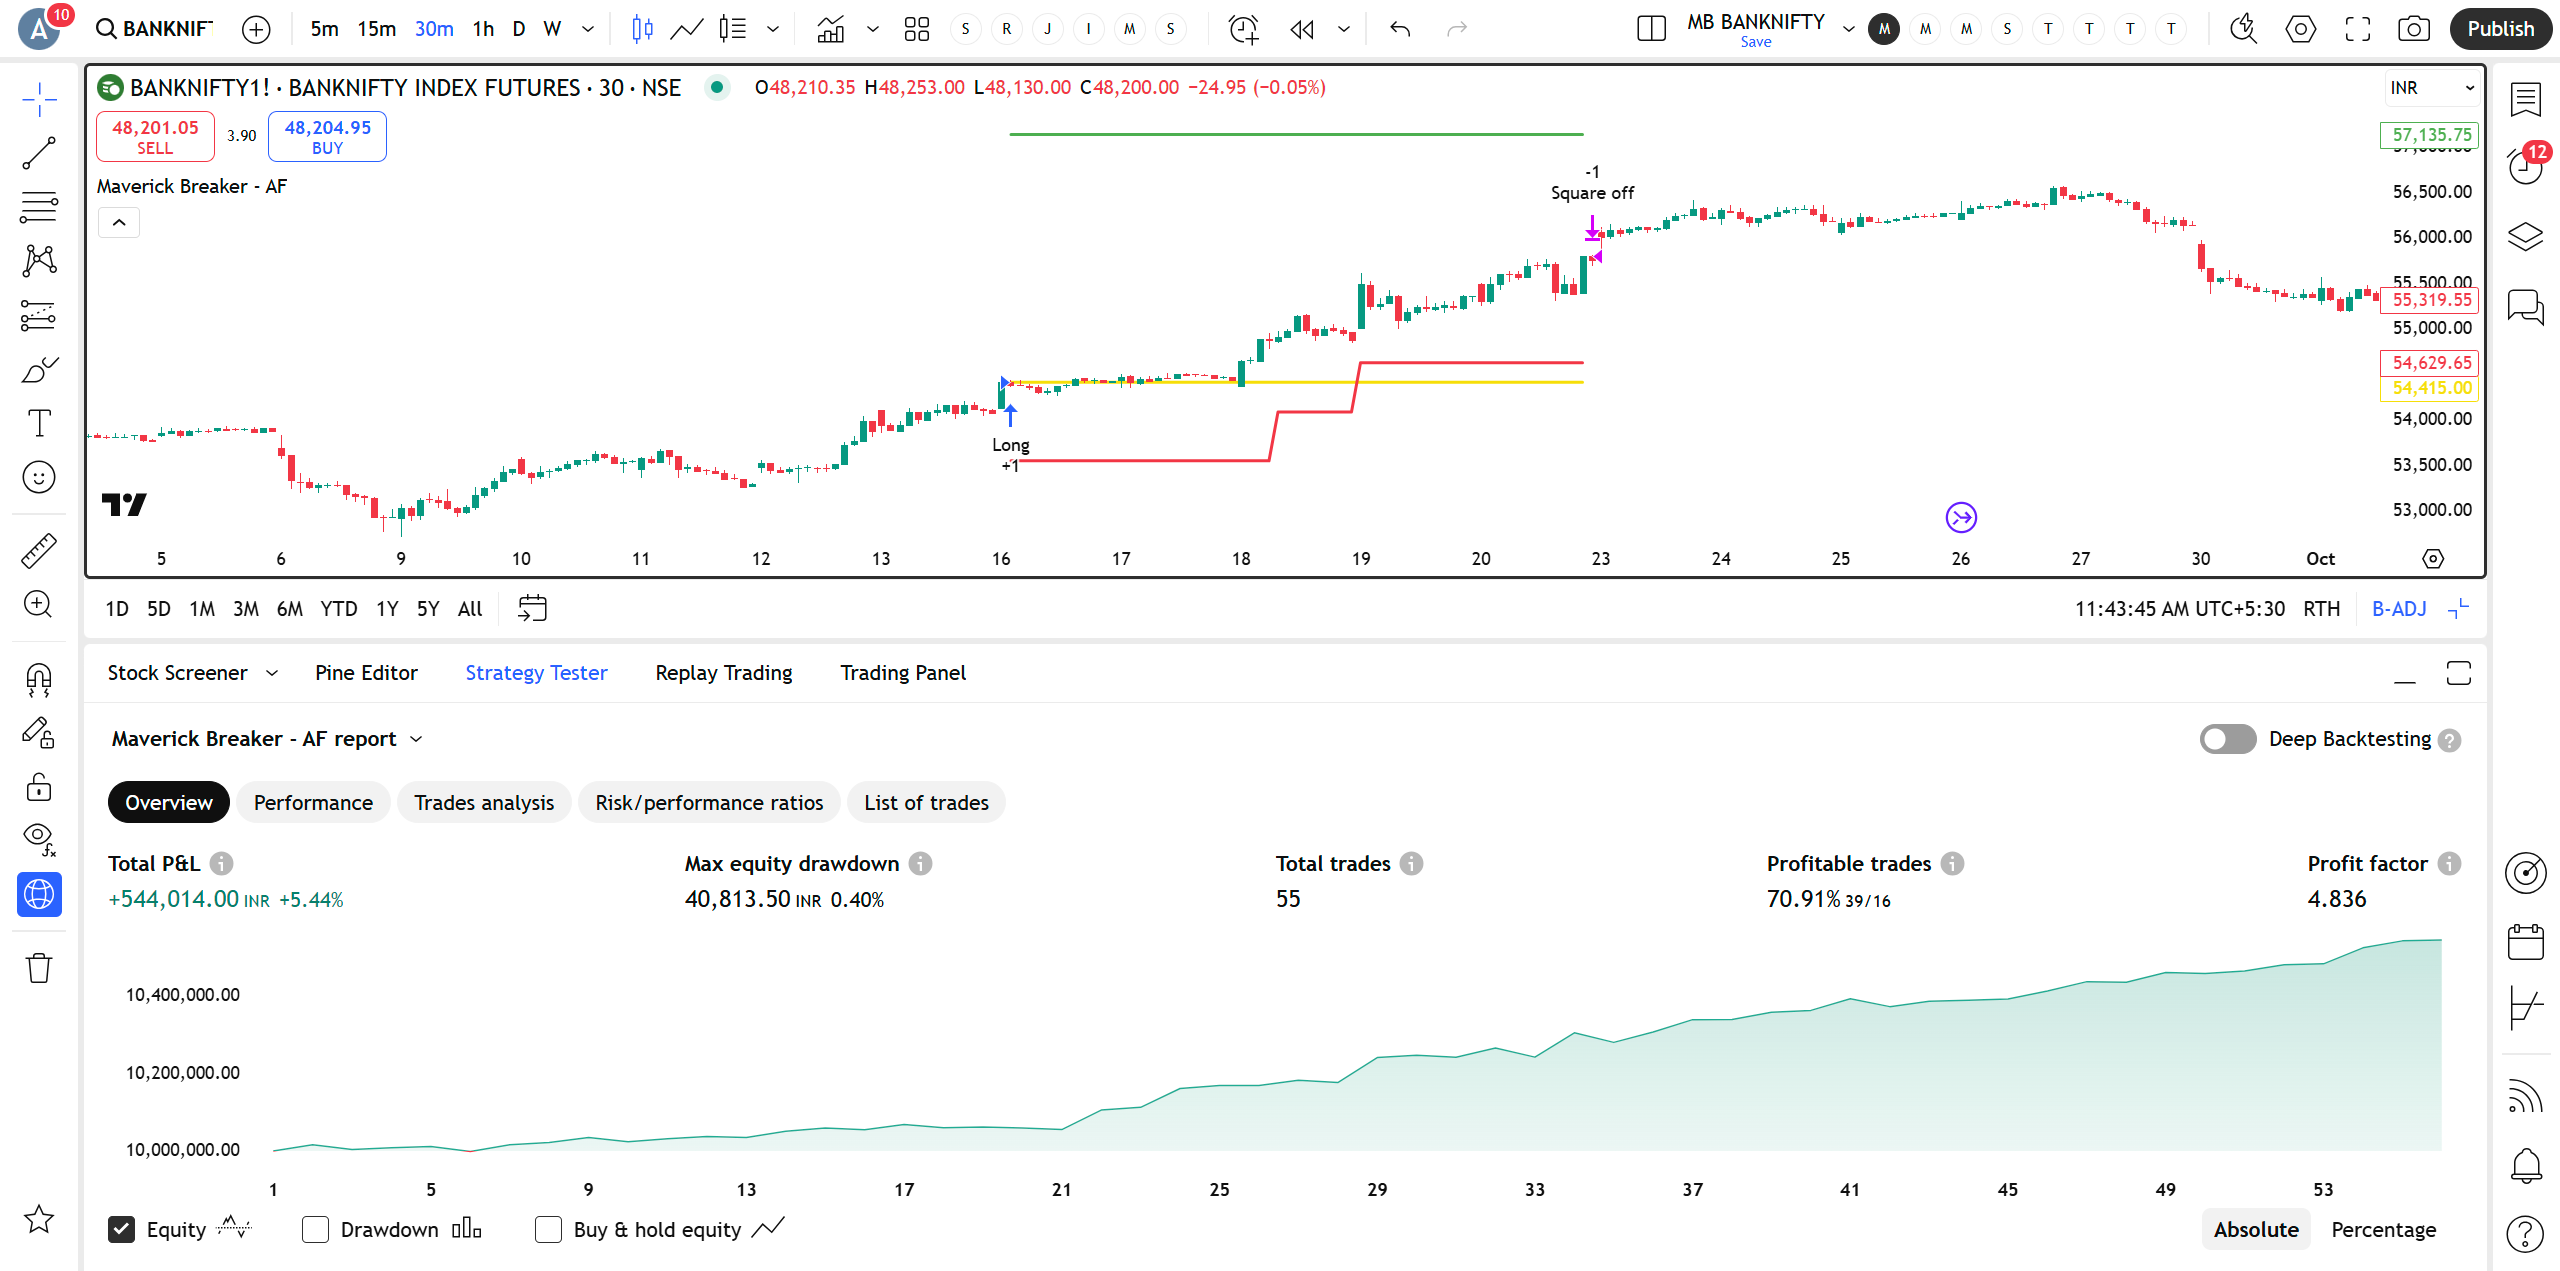Select the patterns drawing tool

click(x=39, y=262)
